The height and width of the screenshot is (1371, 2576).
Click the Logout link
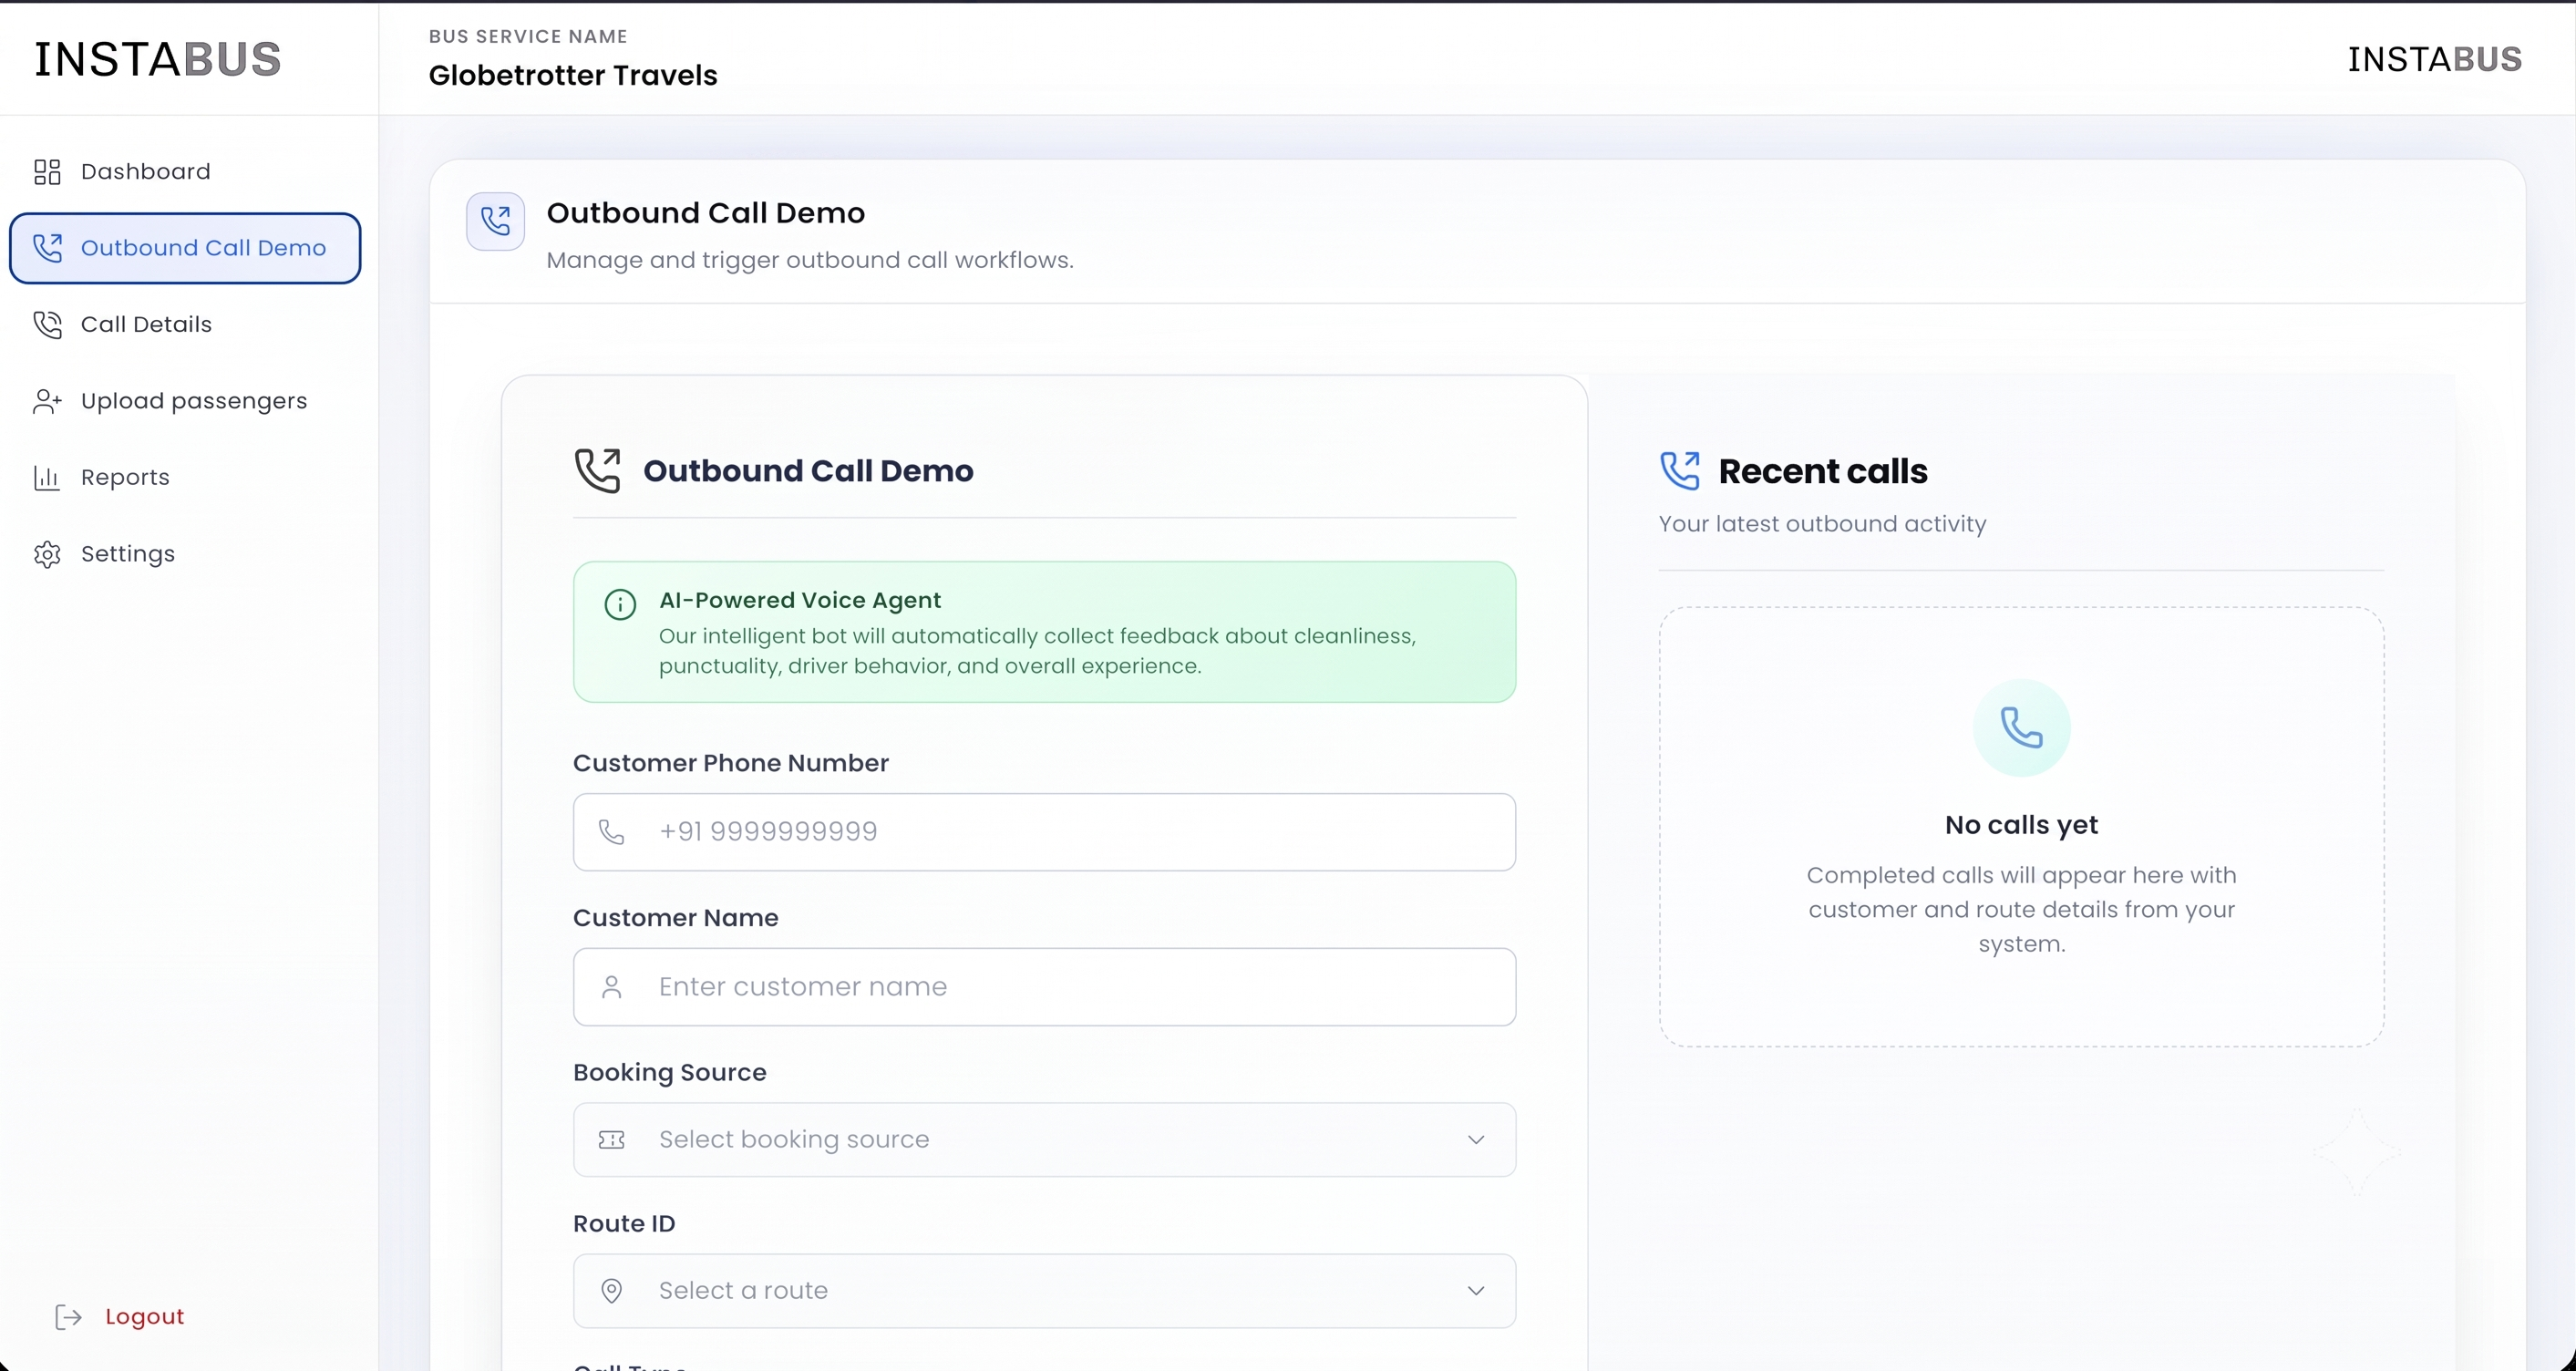click(144, 1317)
